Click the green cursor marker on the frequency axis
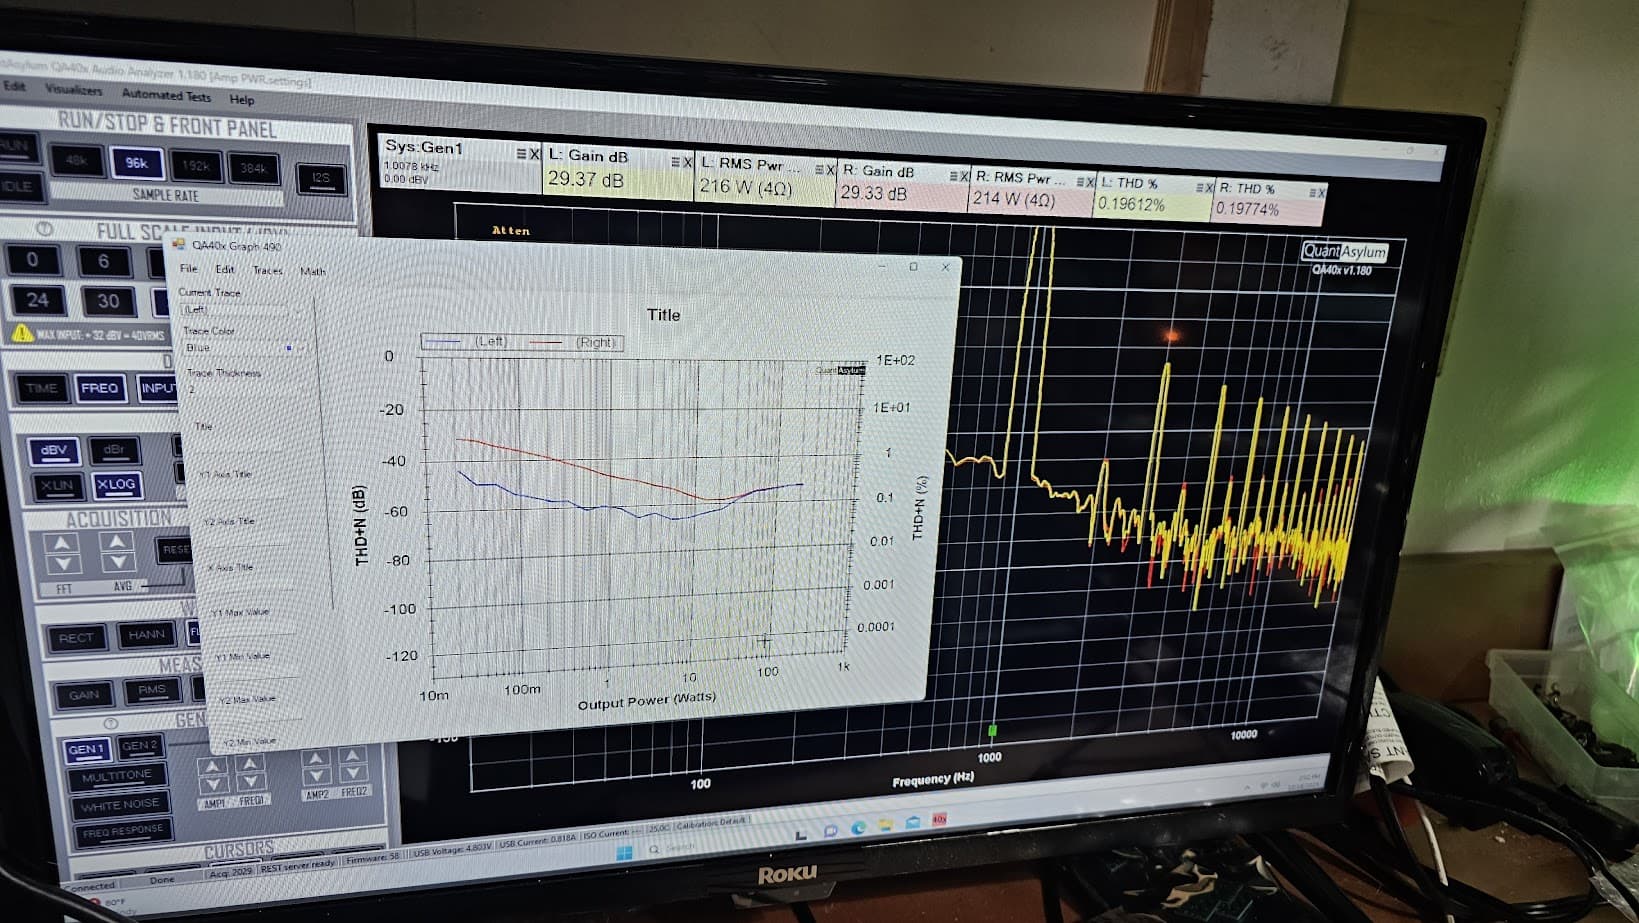 click(x=992, y=731)
